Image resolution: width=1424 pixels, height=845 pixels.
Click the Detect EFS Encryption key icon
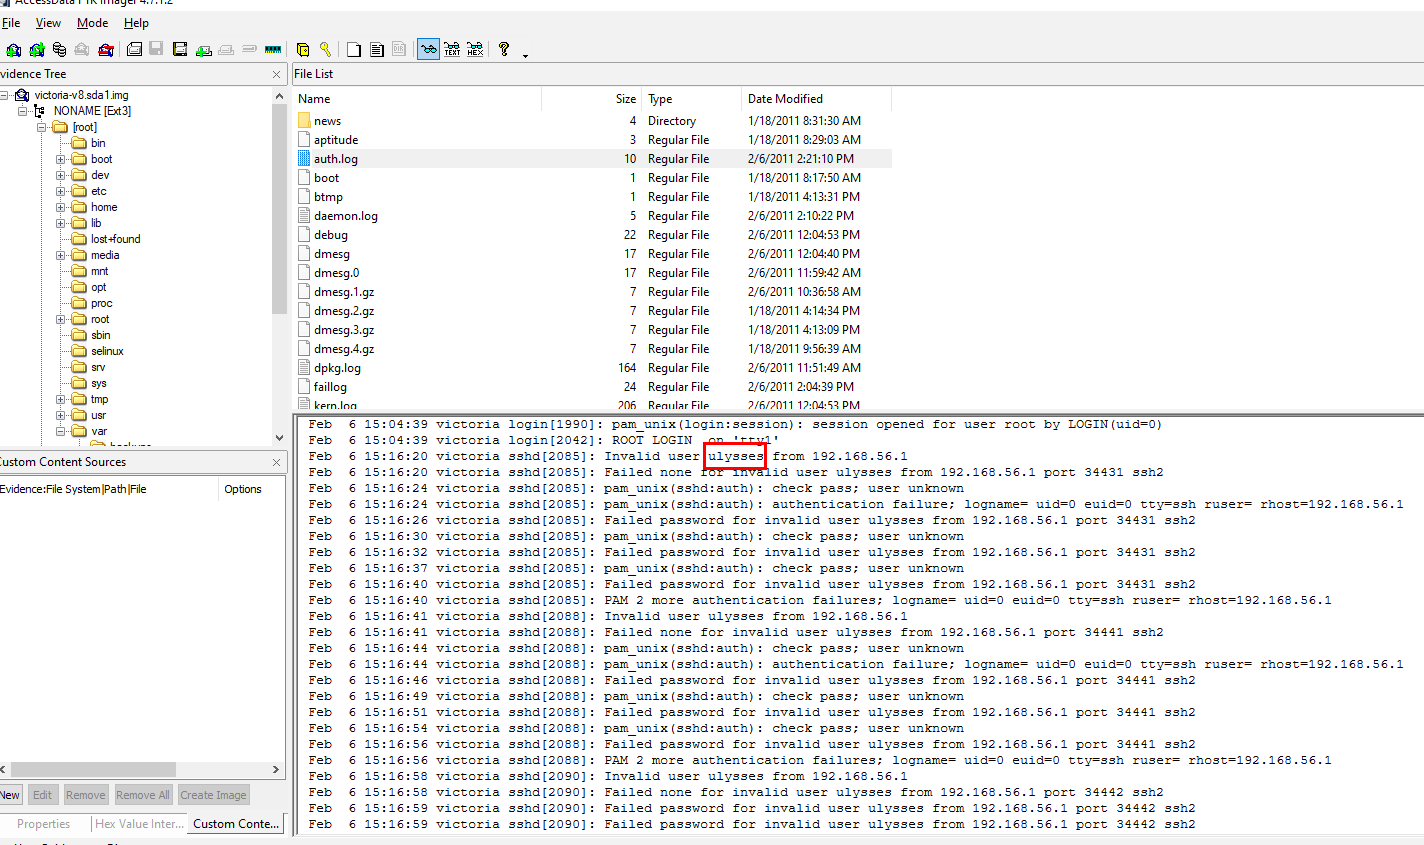(325, 49)
